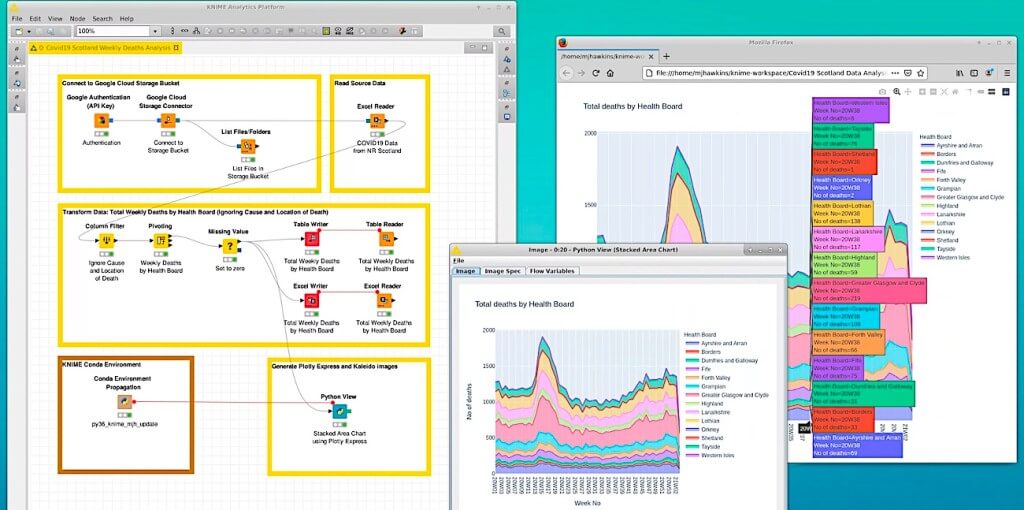Select the Table Reader node icon

pyautogui.click(x=387, y=239)
